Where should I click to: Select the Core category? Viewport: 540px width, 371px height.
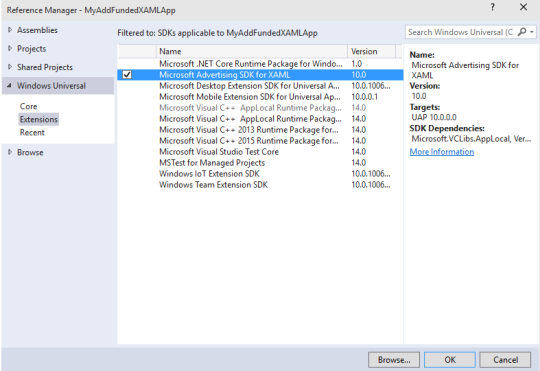tap(28, 106)
